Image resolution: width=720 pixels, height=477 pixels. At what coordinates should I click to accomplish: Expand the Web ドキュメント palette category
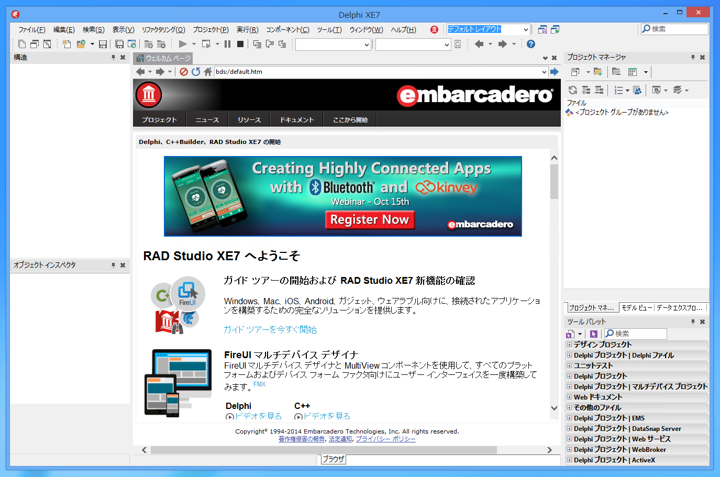(569, 397)
